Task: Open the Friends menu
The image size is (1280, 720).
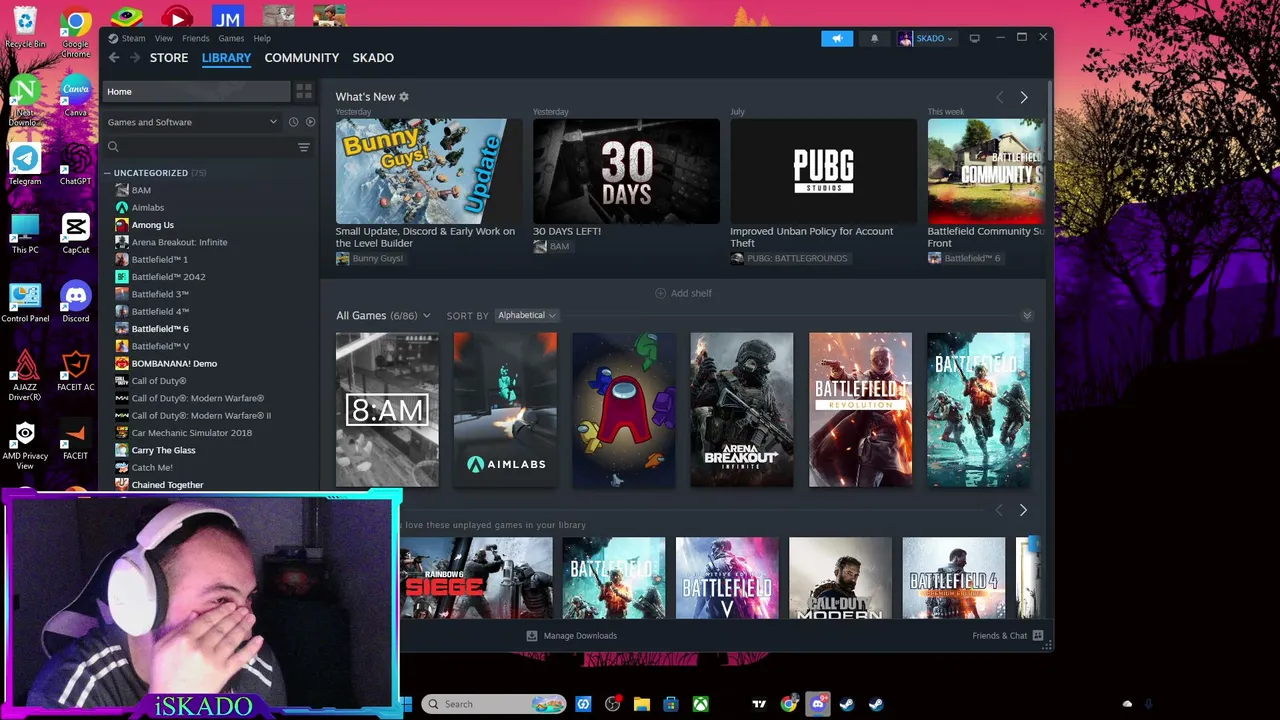Action: tap(196, 38)
